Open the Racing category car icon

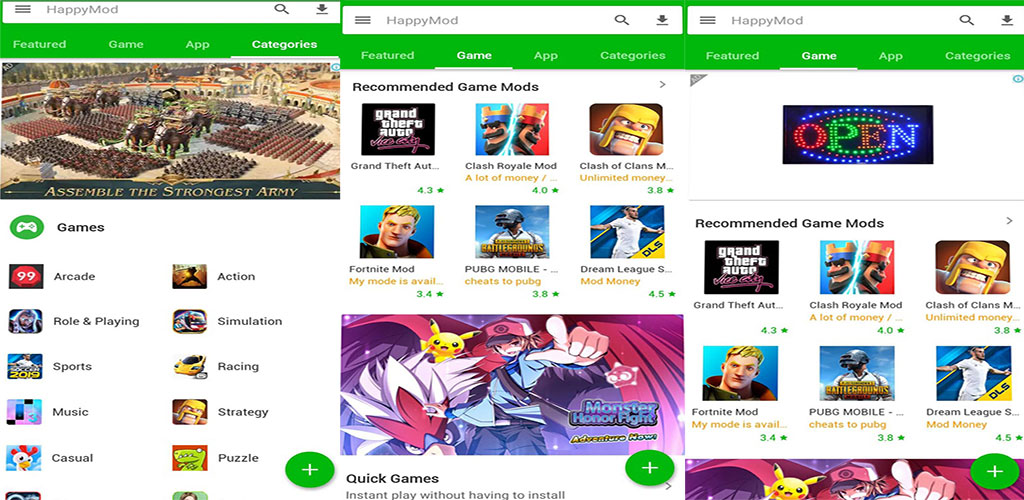pyautogui.click(x=189, y=367)
